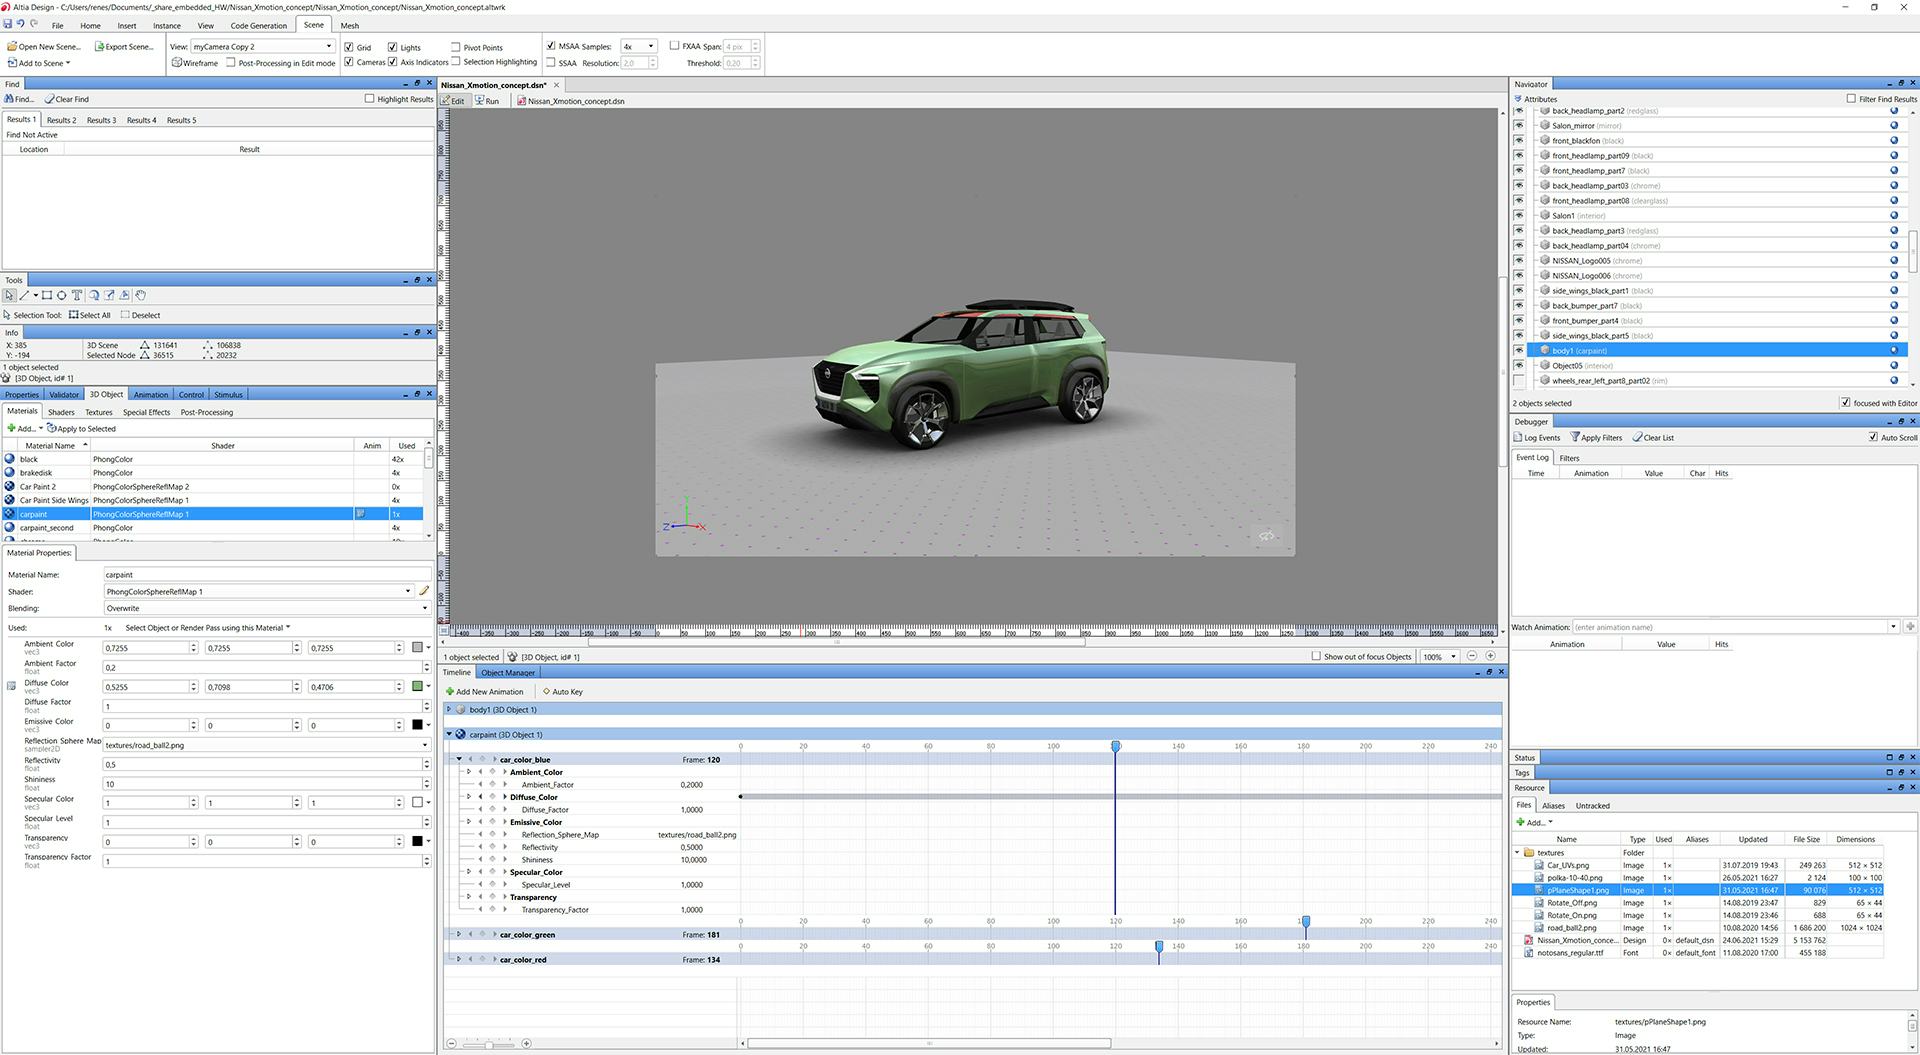Activate the Text tool
The width and height of the screenshot is (1920, 1055).
76,296
